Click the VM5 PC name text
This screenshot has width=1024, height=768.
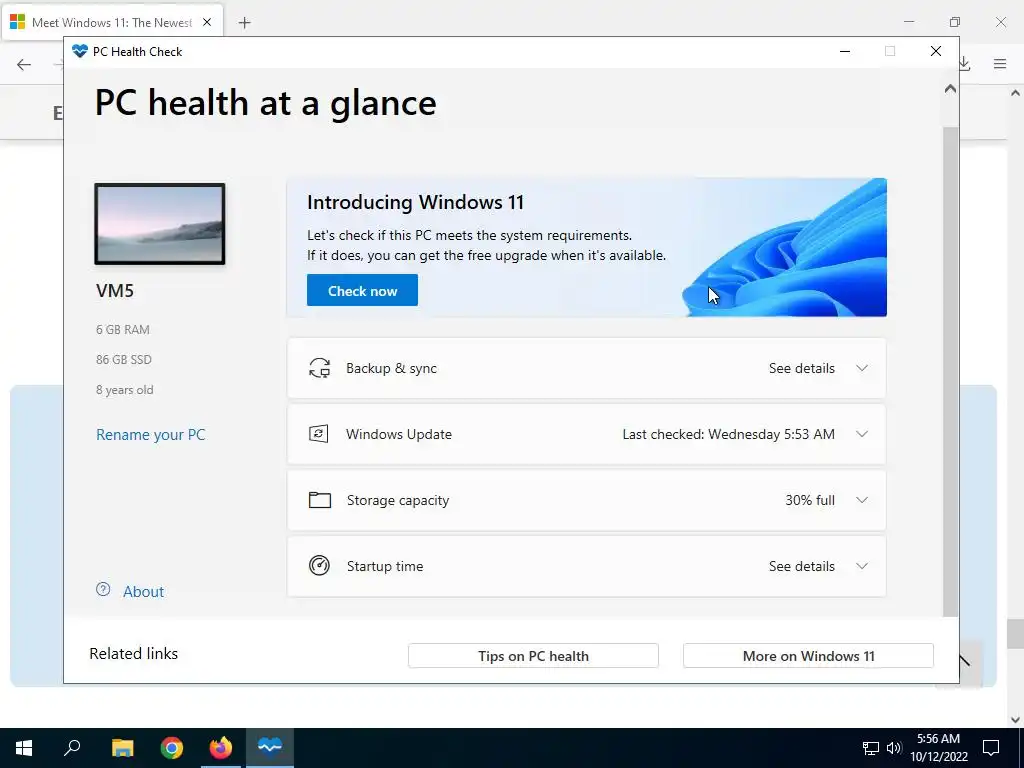[115, 291]
